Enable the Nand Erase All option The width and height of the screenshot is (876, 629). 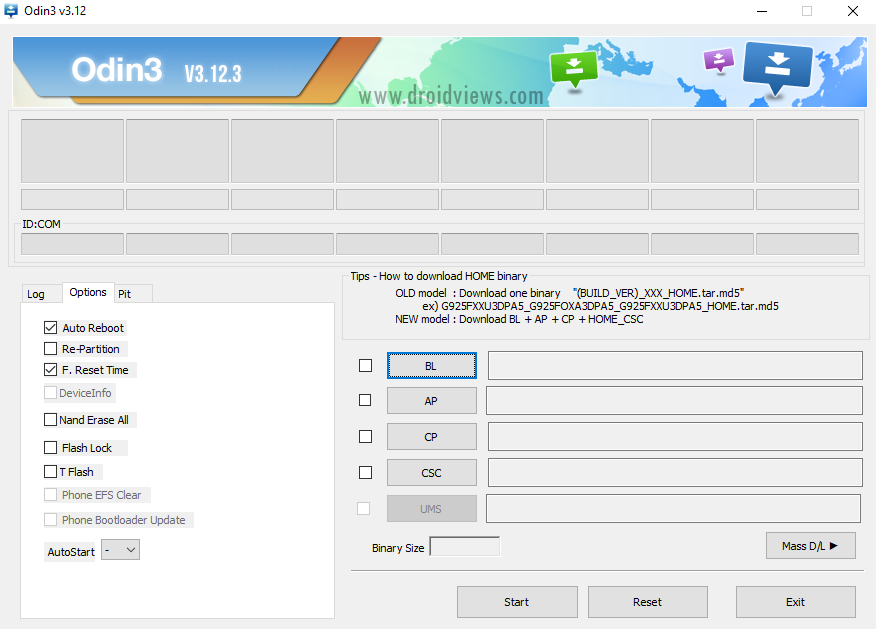tap(50, 420)
